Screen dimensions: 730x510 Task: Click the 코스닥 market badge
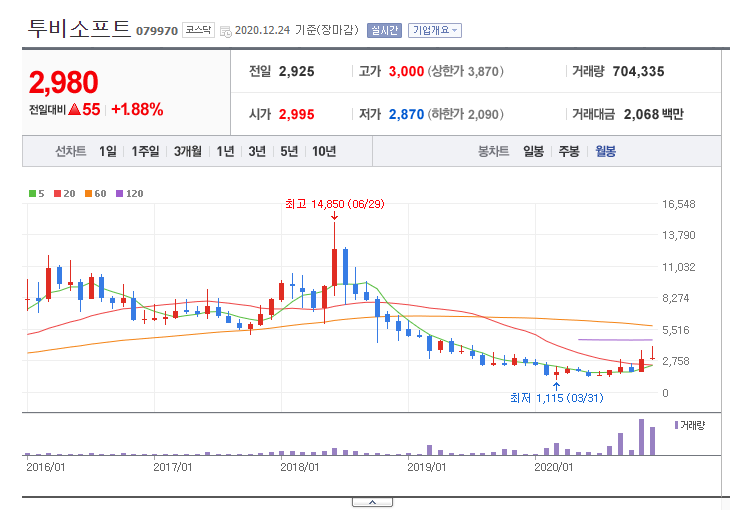198,30
